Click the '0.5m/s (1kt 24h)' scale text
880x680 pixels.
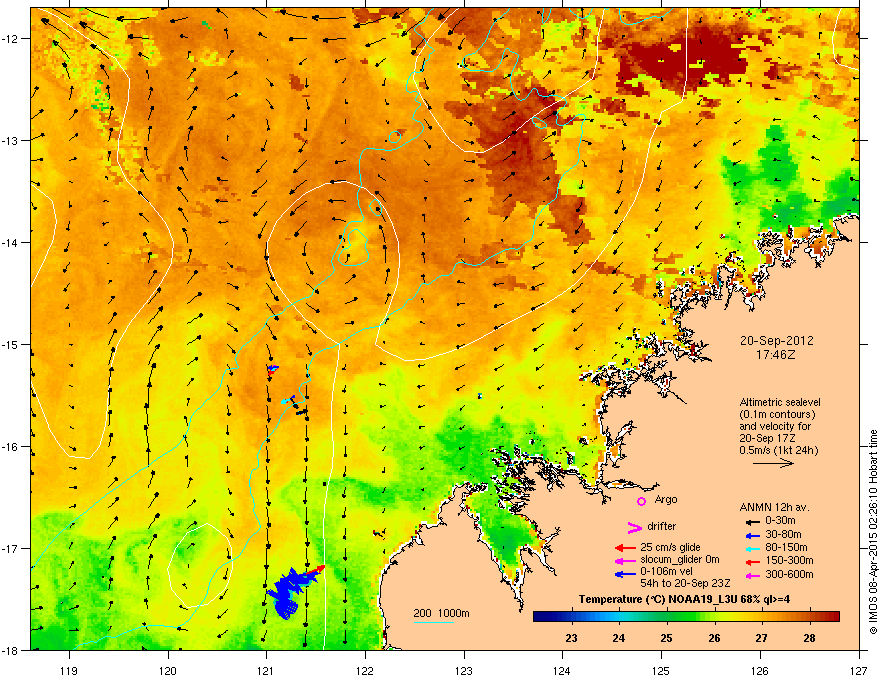(x=778, y=451)
